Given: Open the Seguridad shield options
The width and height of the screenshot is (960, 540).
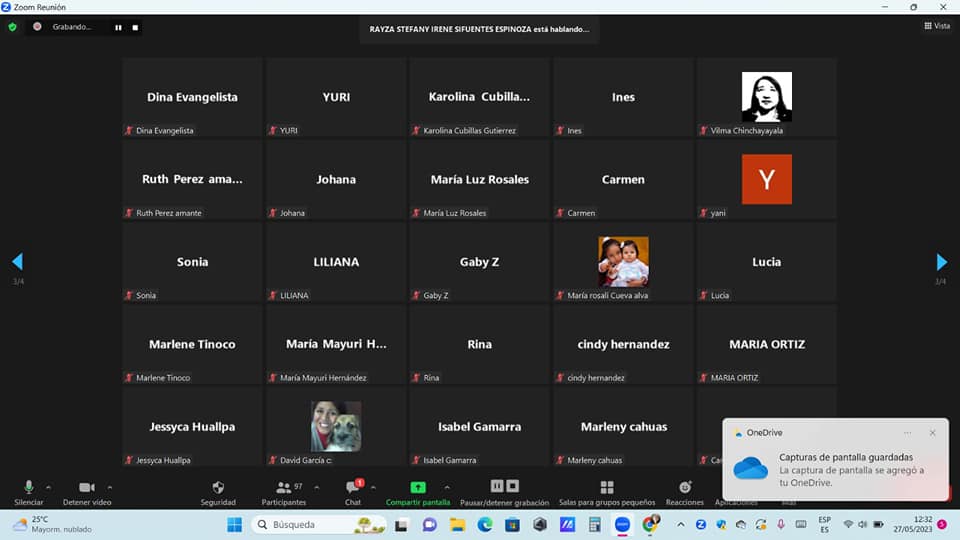Looking at the screenshot, I should pos(218,489).
